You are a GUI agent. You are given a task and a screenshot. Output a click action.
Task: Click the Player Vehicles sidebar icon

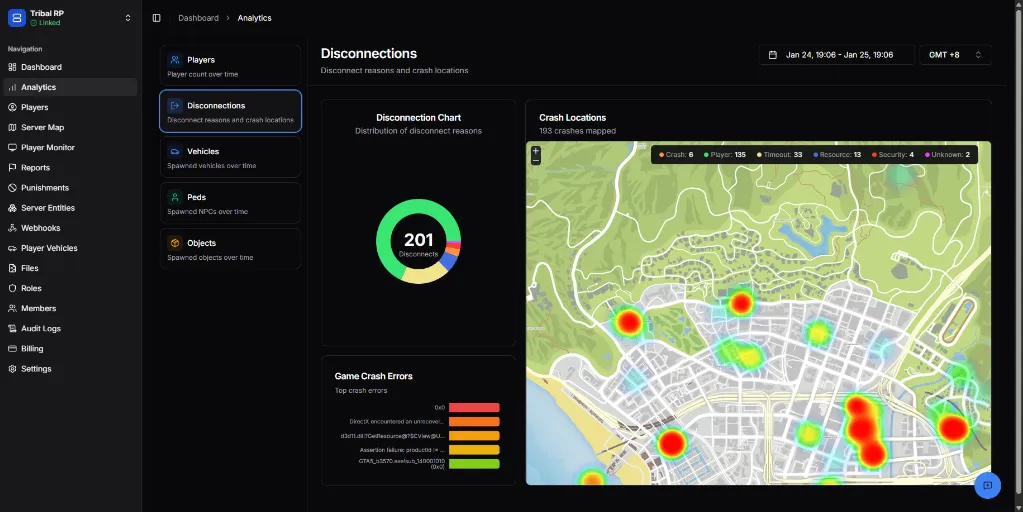tap(12, 248)
